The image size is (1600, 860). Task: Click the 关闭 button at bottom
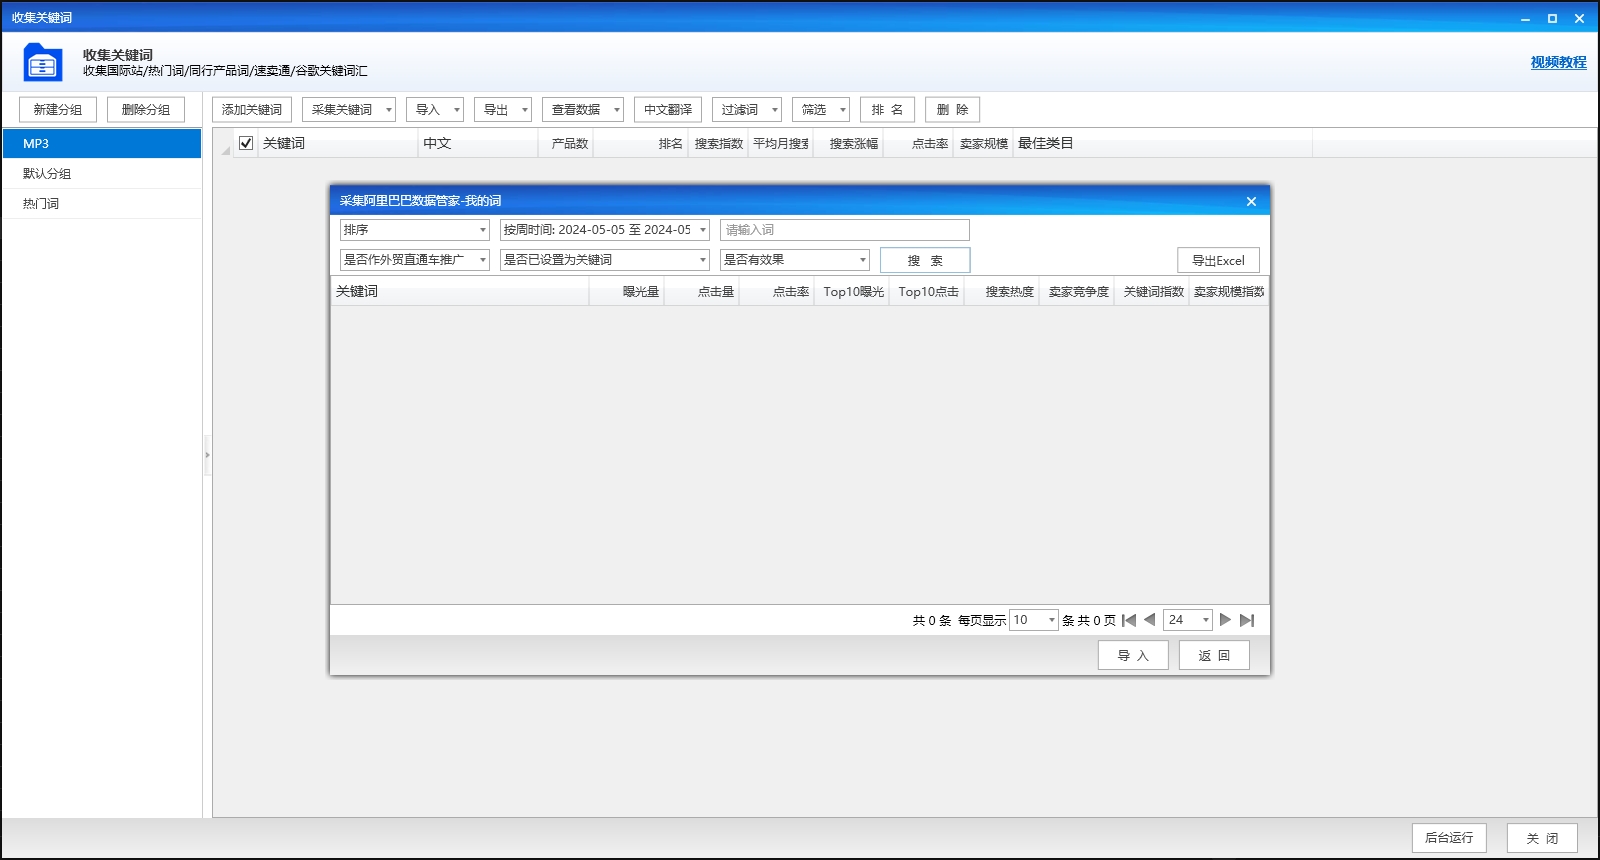1542,838
